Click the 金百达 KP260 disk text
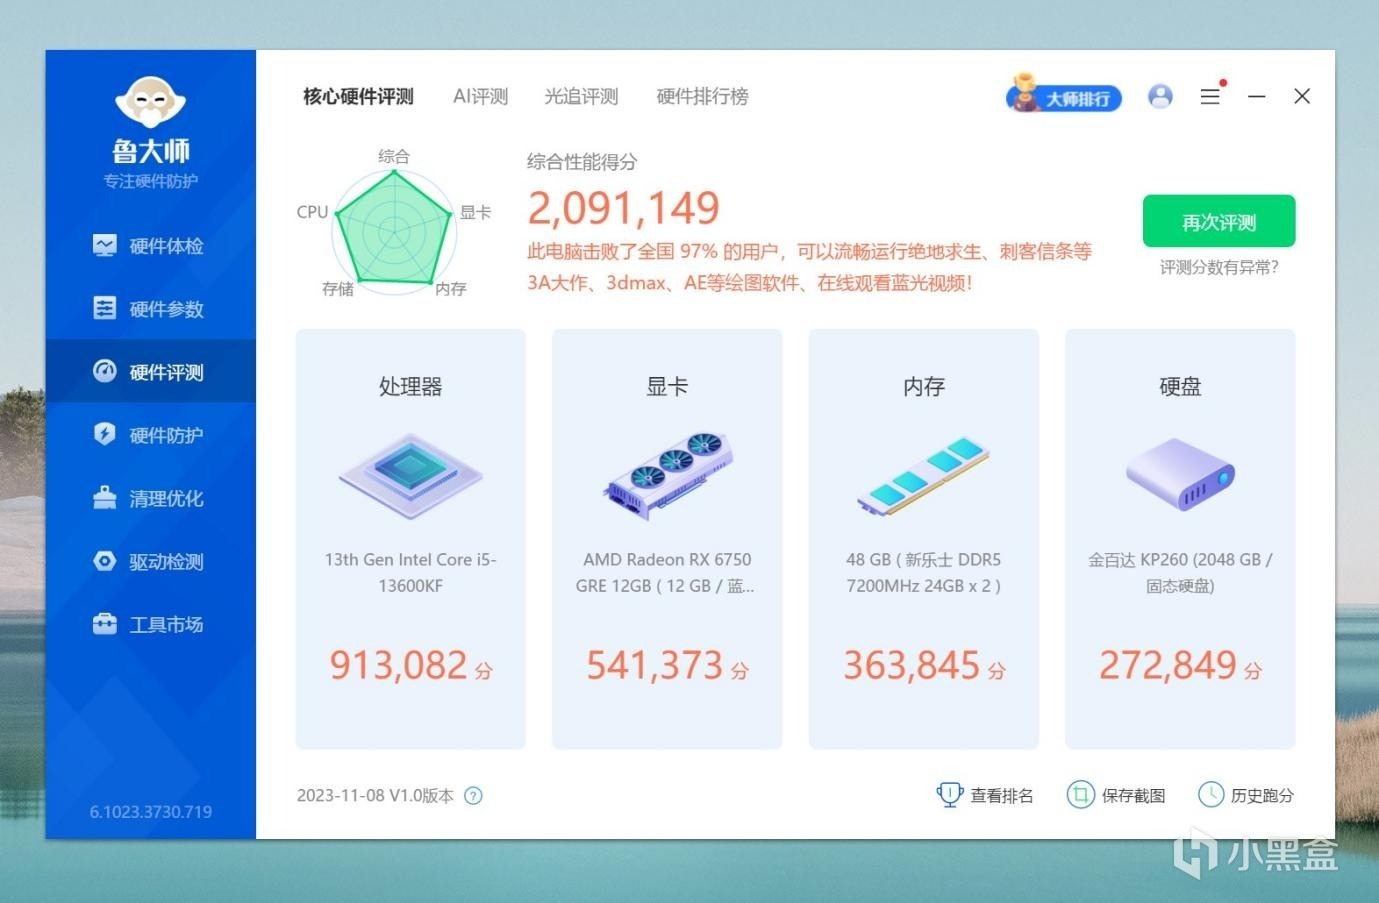 pyautogui.click(x=1180, y=573)
